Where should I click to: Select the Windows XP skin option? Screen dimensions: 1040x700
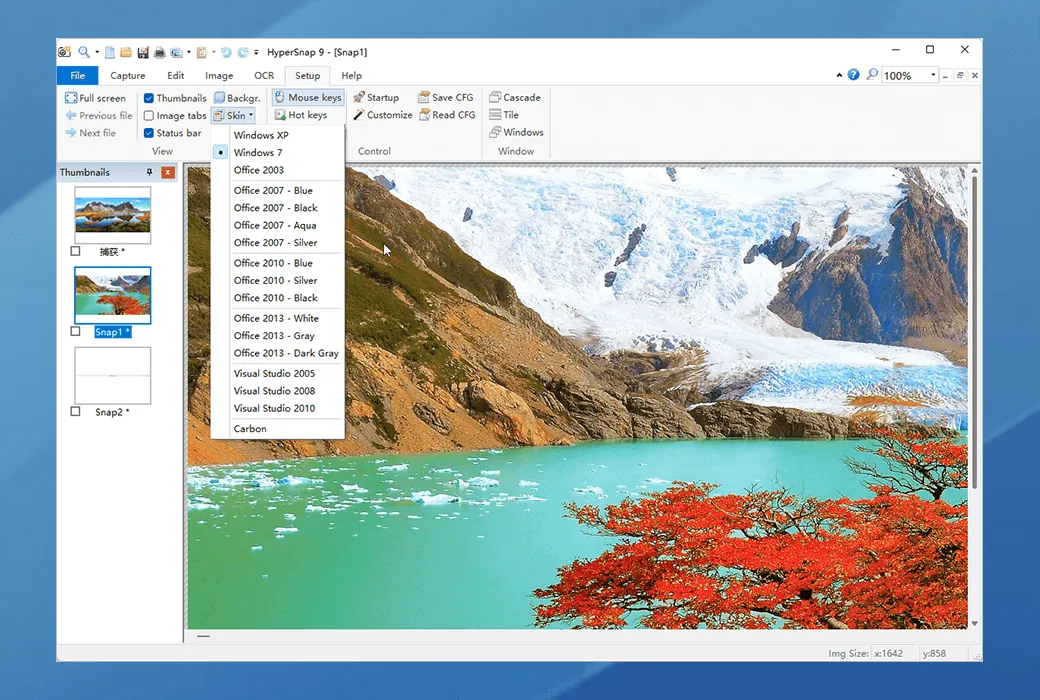259,134
